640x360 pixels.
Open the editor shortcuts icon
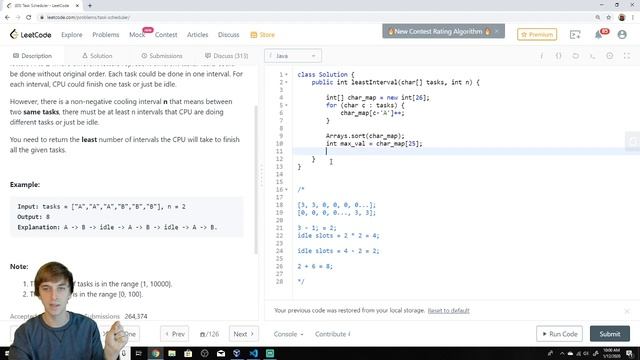pyautogui.click(x=593, y=56)
